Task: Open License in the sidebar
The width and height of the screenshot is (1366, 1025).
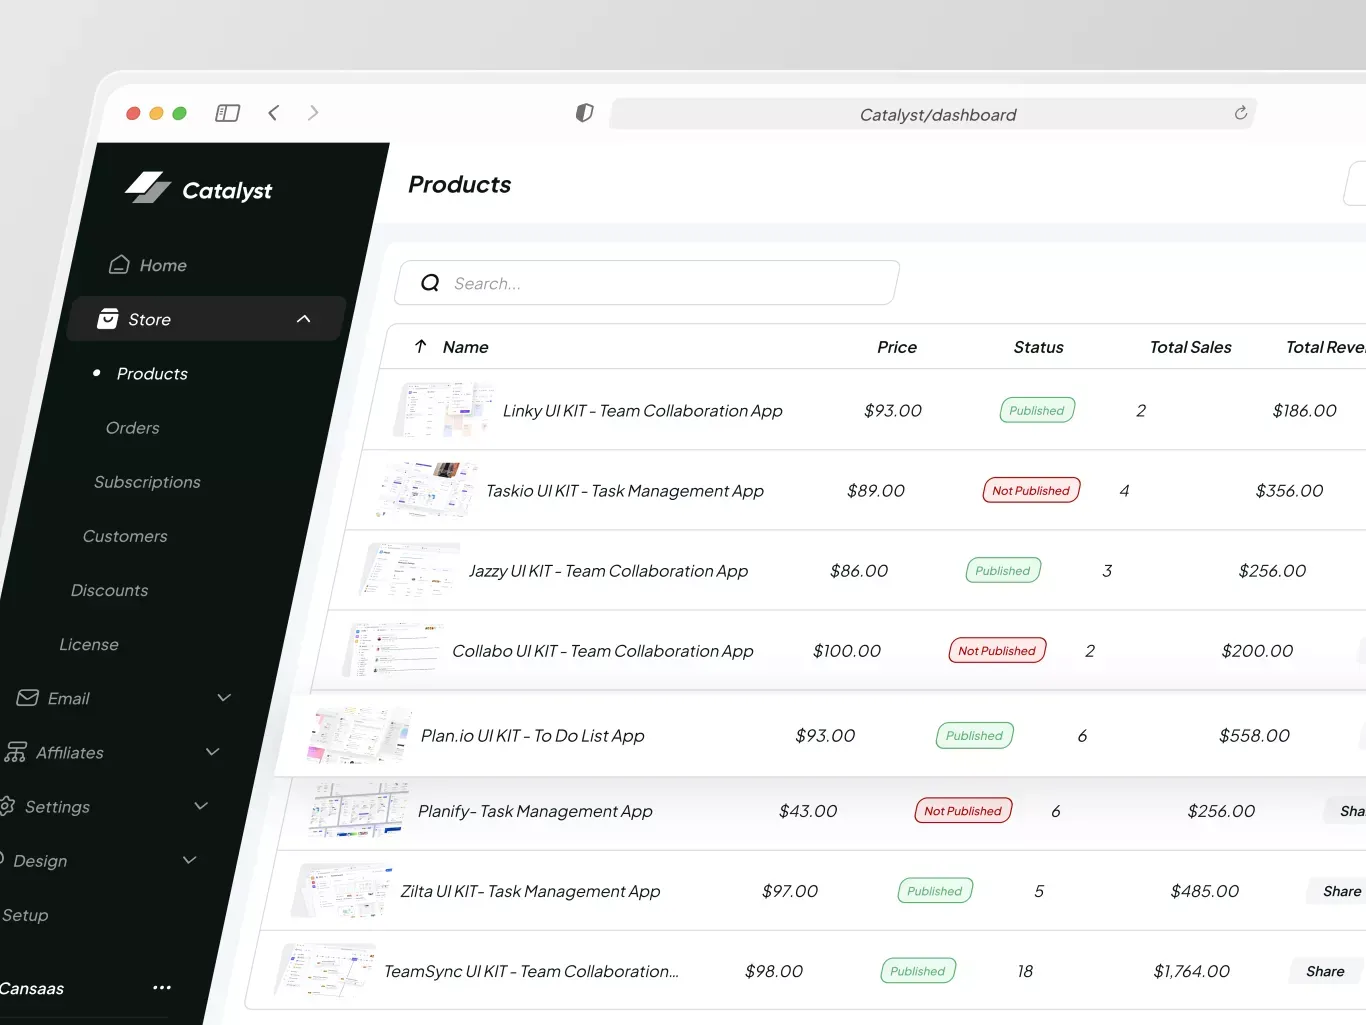Action: click(89, 644)
